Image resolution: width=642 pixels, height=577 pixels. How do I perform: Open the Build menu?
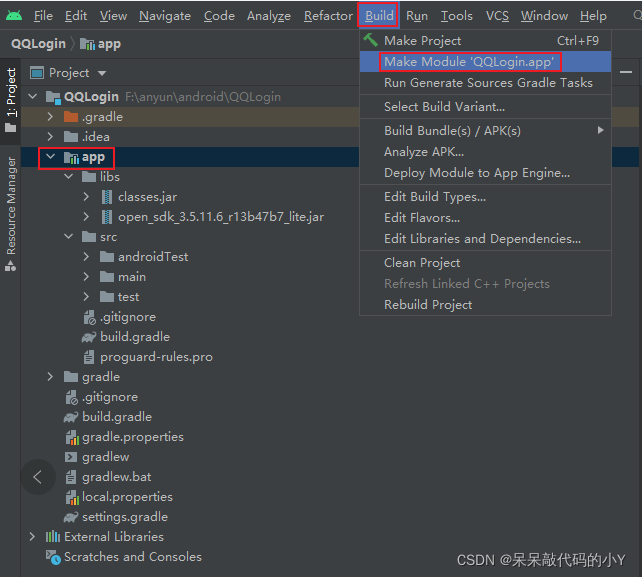pyautogui.click(x=379, y=16)
